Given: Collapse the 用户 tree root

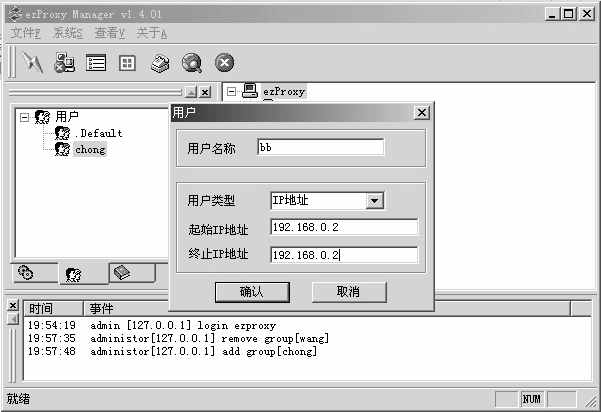Looking at the screenshot, I should click(x=25, y=117).
